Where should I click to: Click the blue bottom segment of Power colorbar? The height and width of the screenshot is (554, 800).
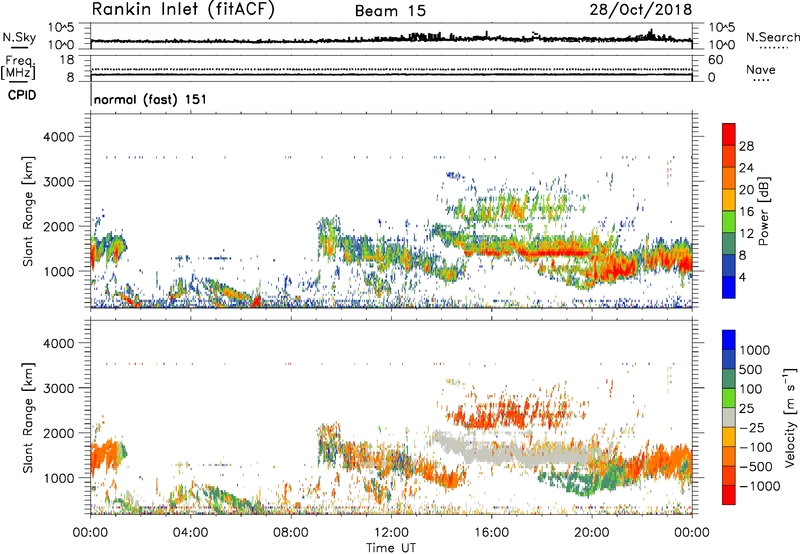(729, 287)
